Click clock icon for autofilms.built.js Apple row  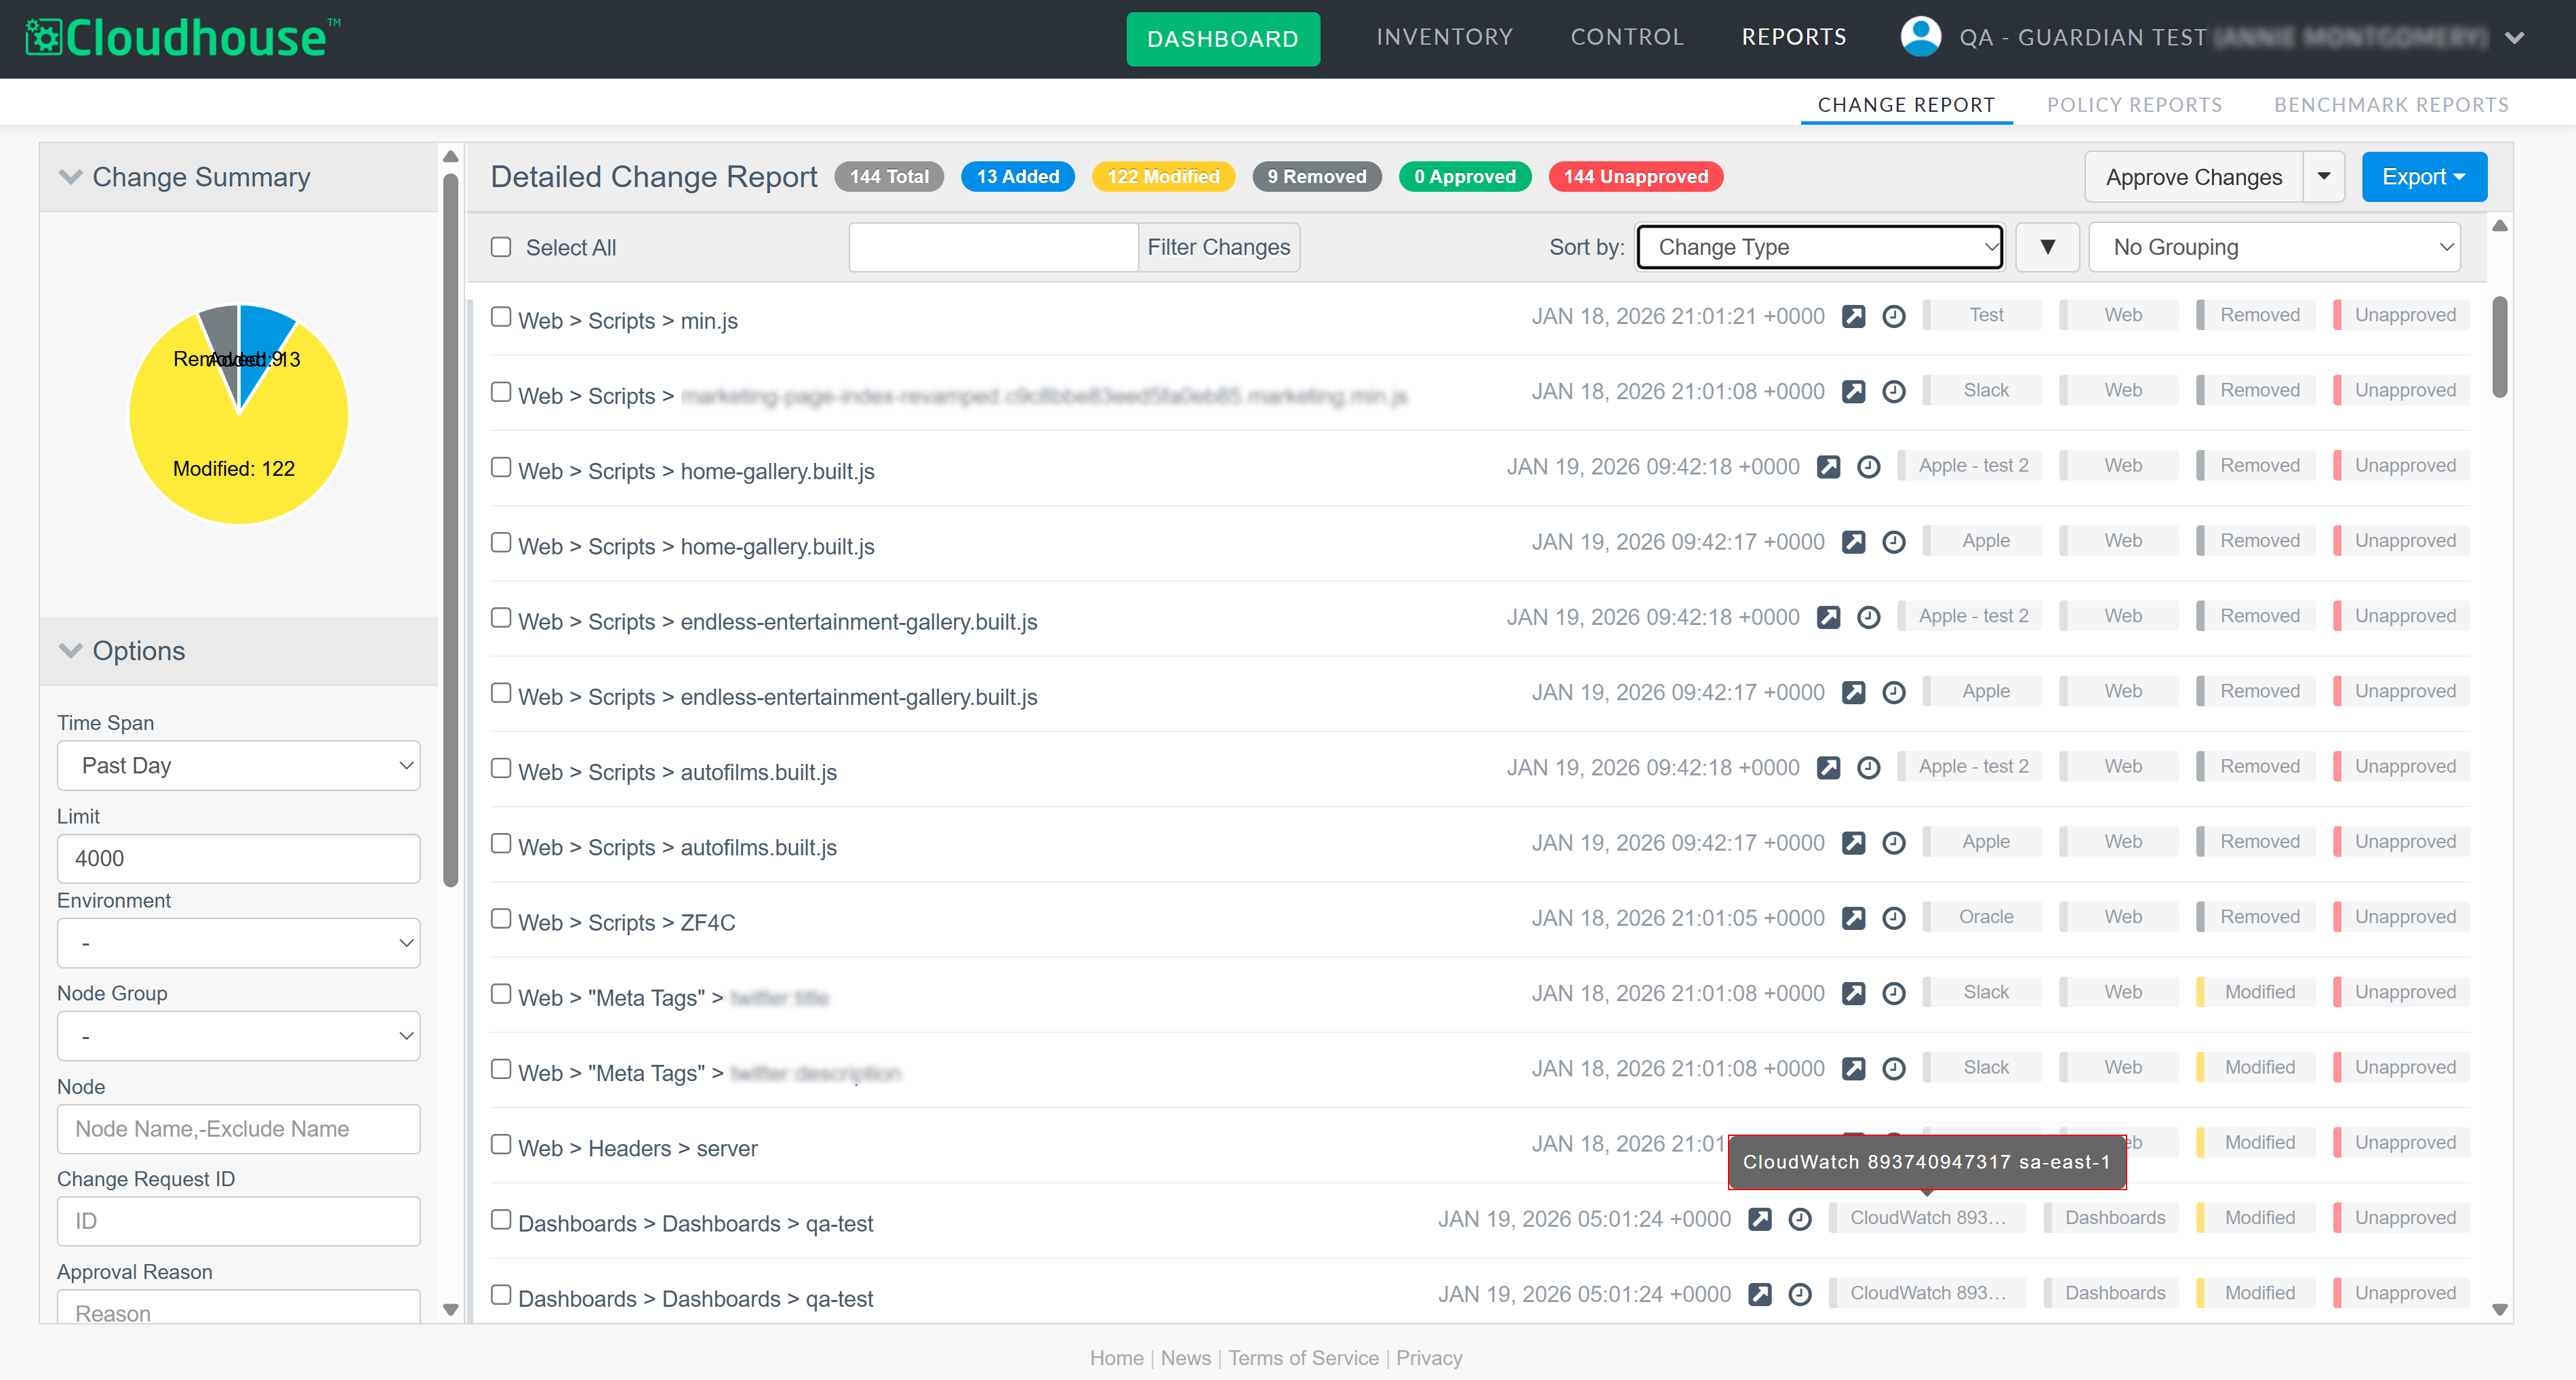[1893, 843]
